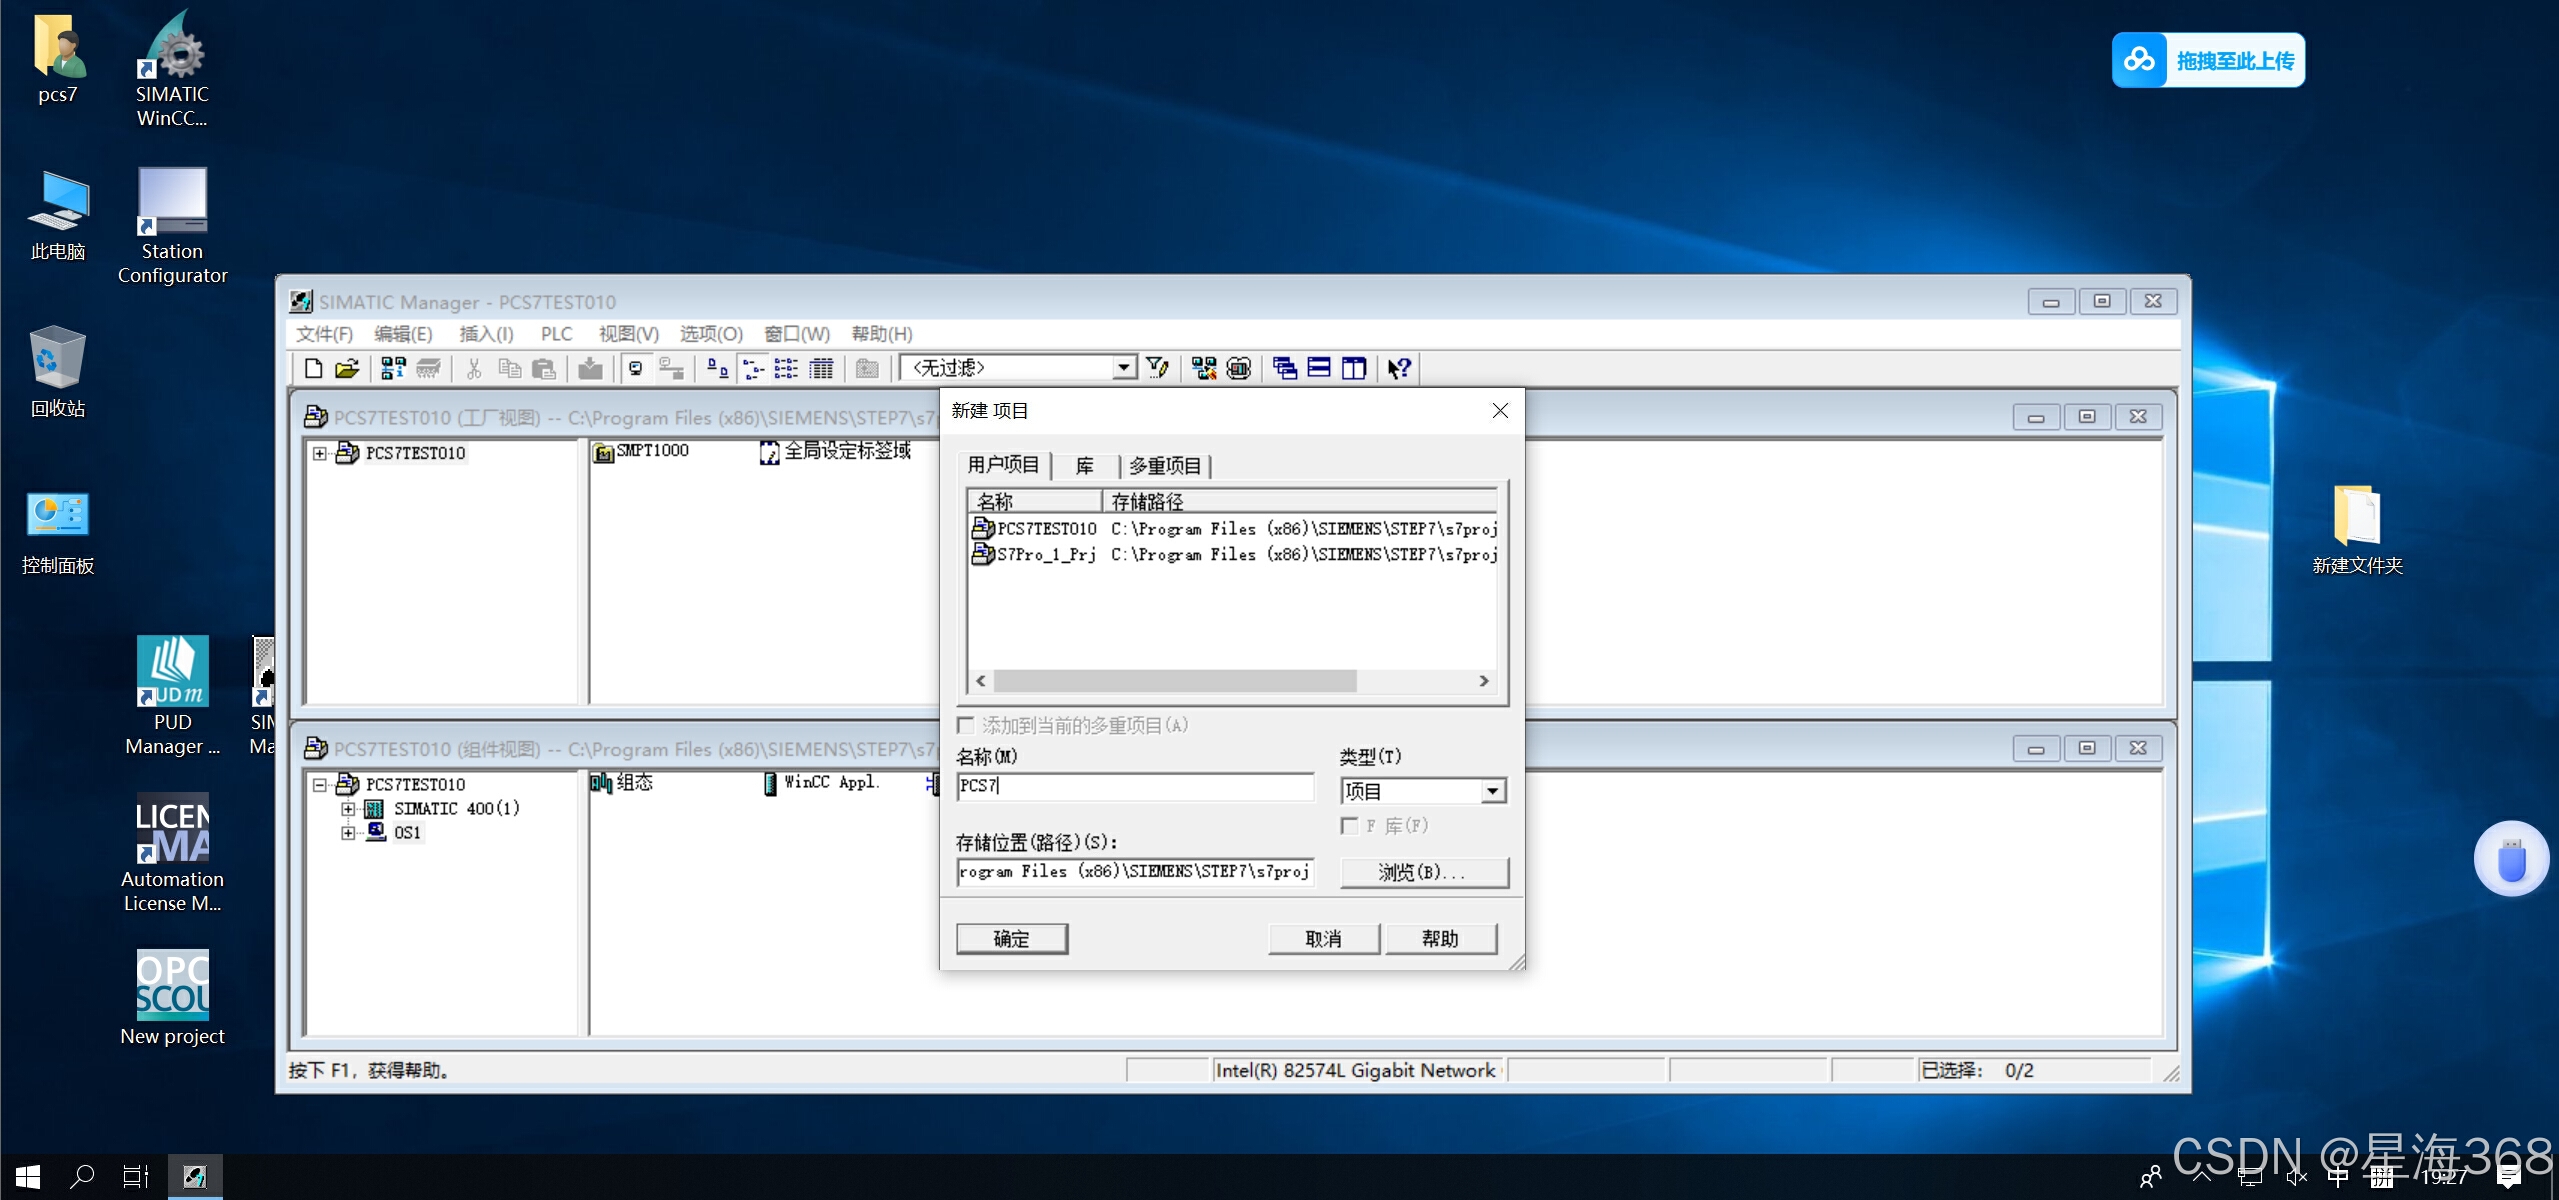
Task: Click the Open Project folder icon
Action: click(346, 369)
